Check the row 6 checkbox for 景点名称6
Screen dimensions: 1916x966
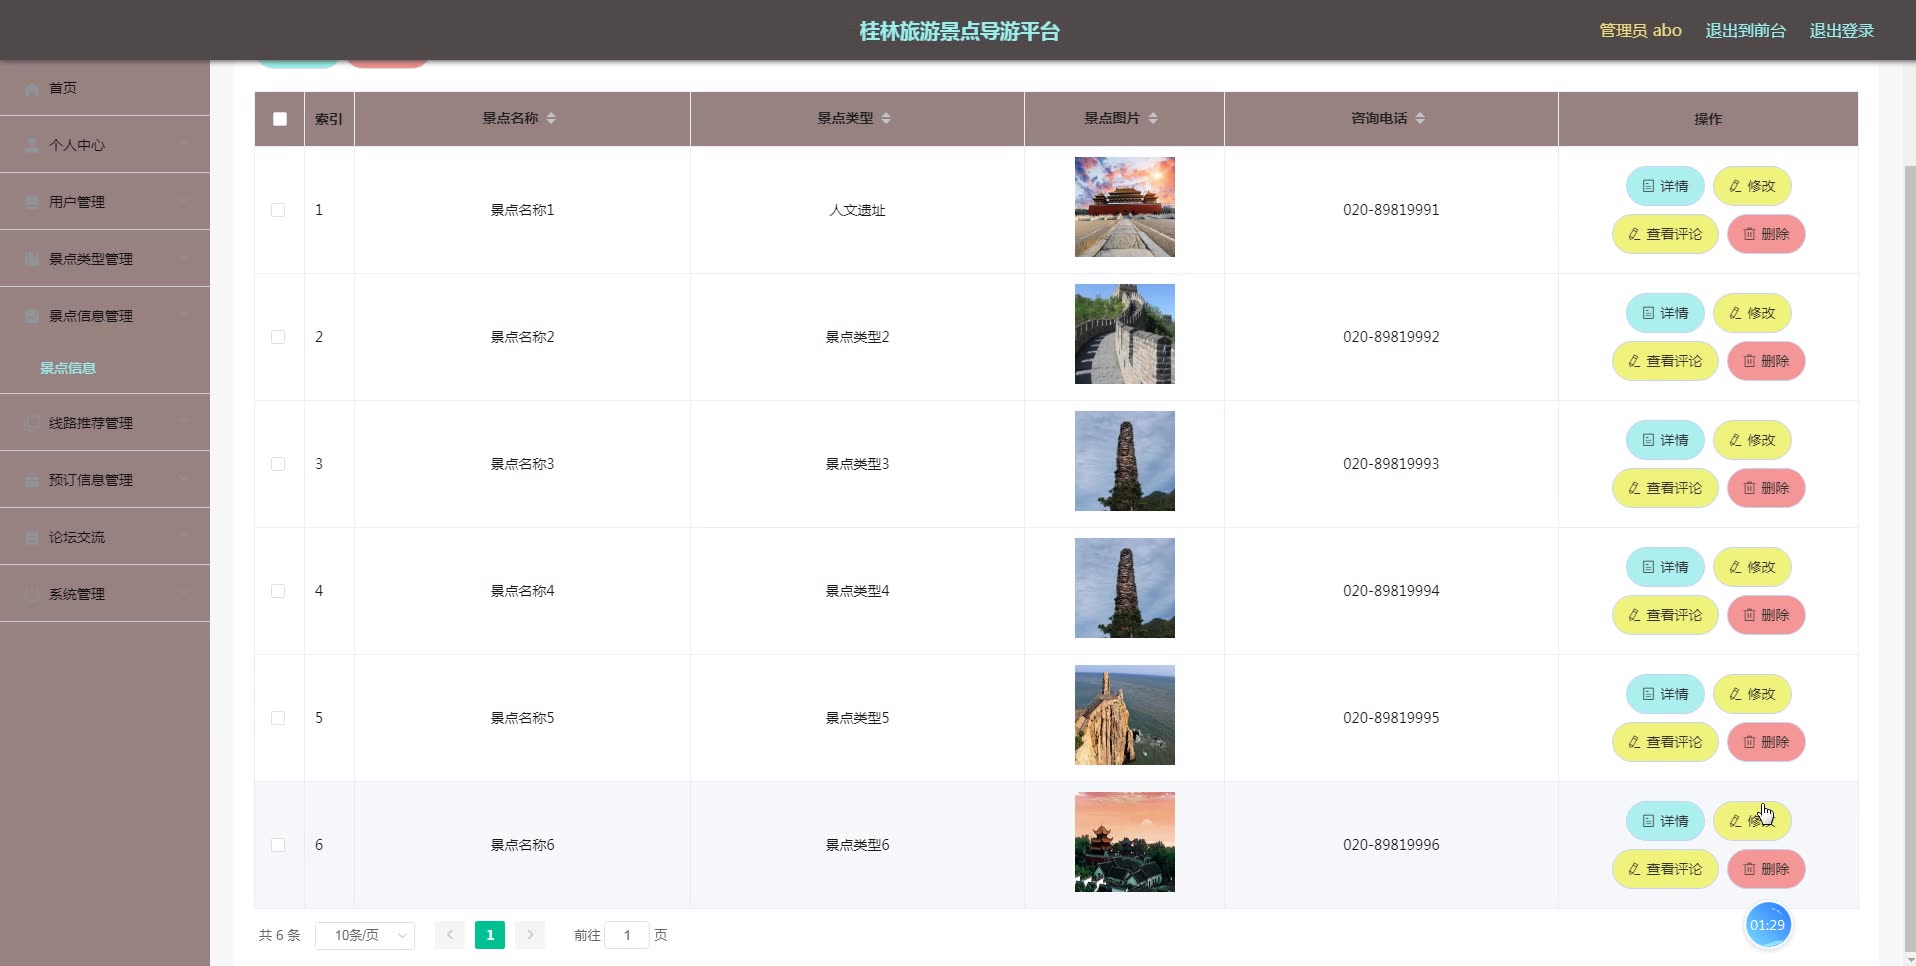click(x=278, y=845)
